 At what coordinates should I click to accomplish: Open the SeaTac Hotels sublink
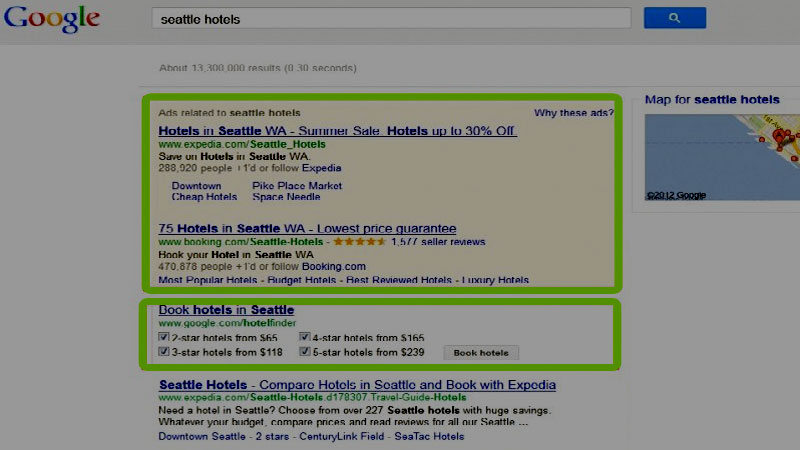click(x=429, y=437)
